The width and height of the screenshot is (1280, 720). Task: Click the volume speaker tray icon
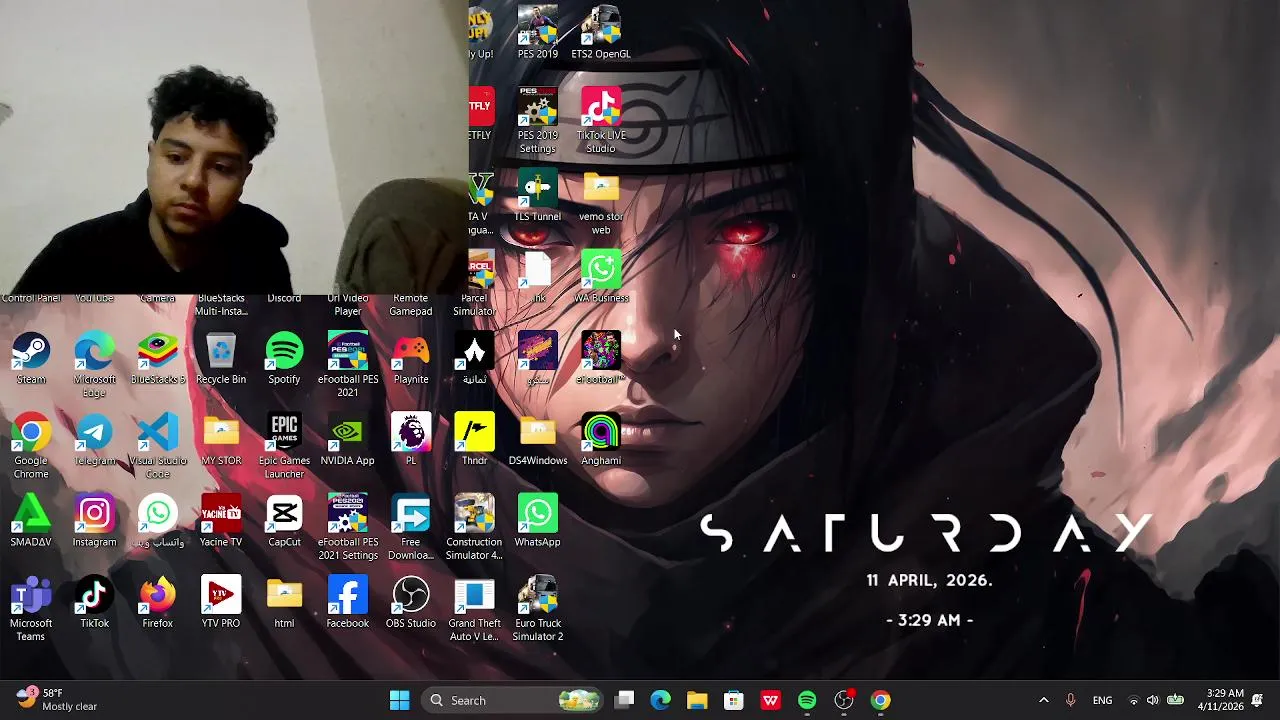[1153, 700]
